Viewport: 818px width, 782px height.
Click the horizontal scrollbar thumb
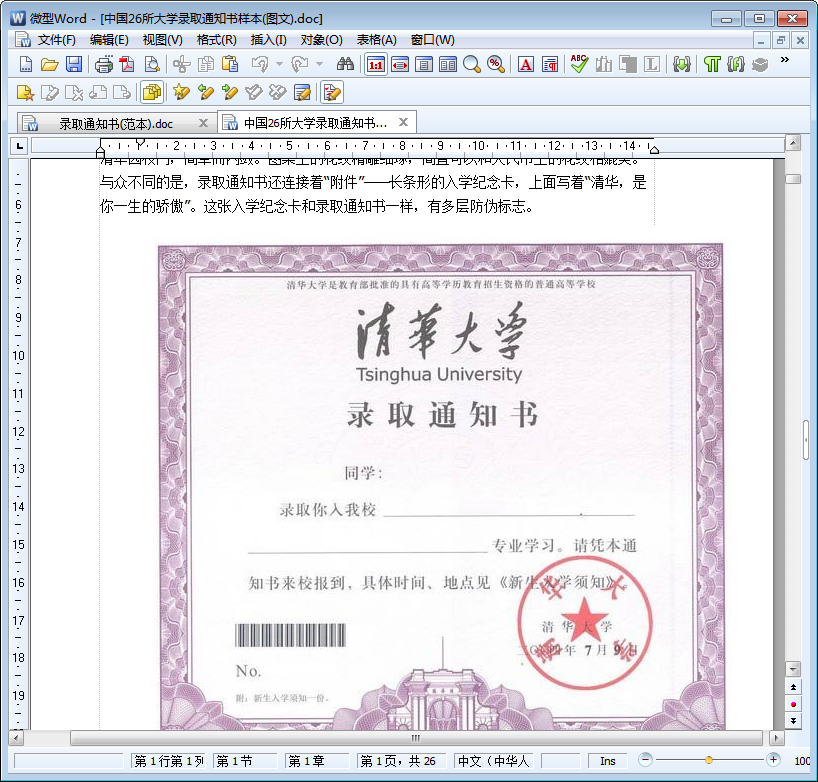[x=416, y=738]
